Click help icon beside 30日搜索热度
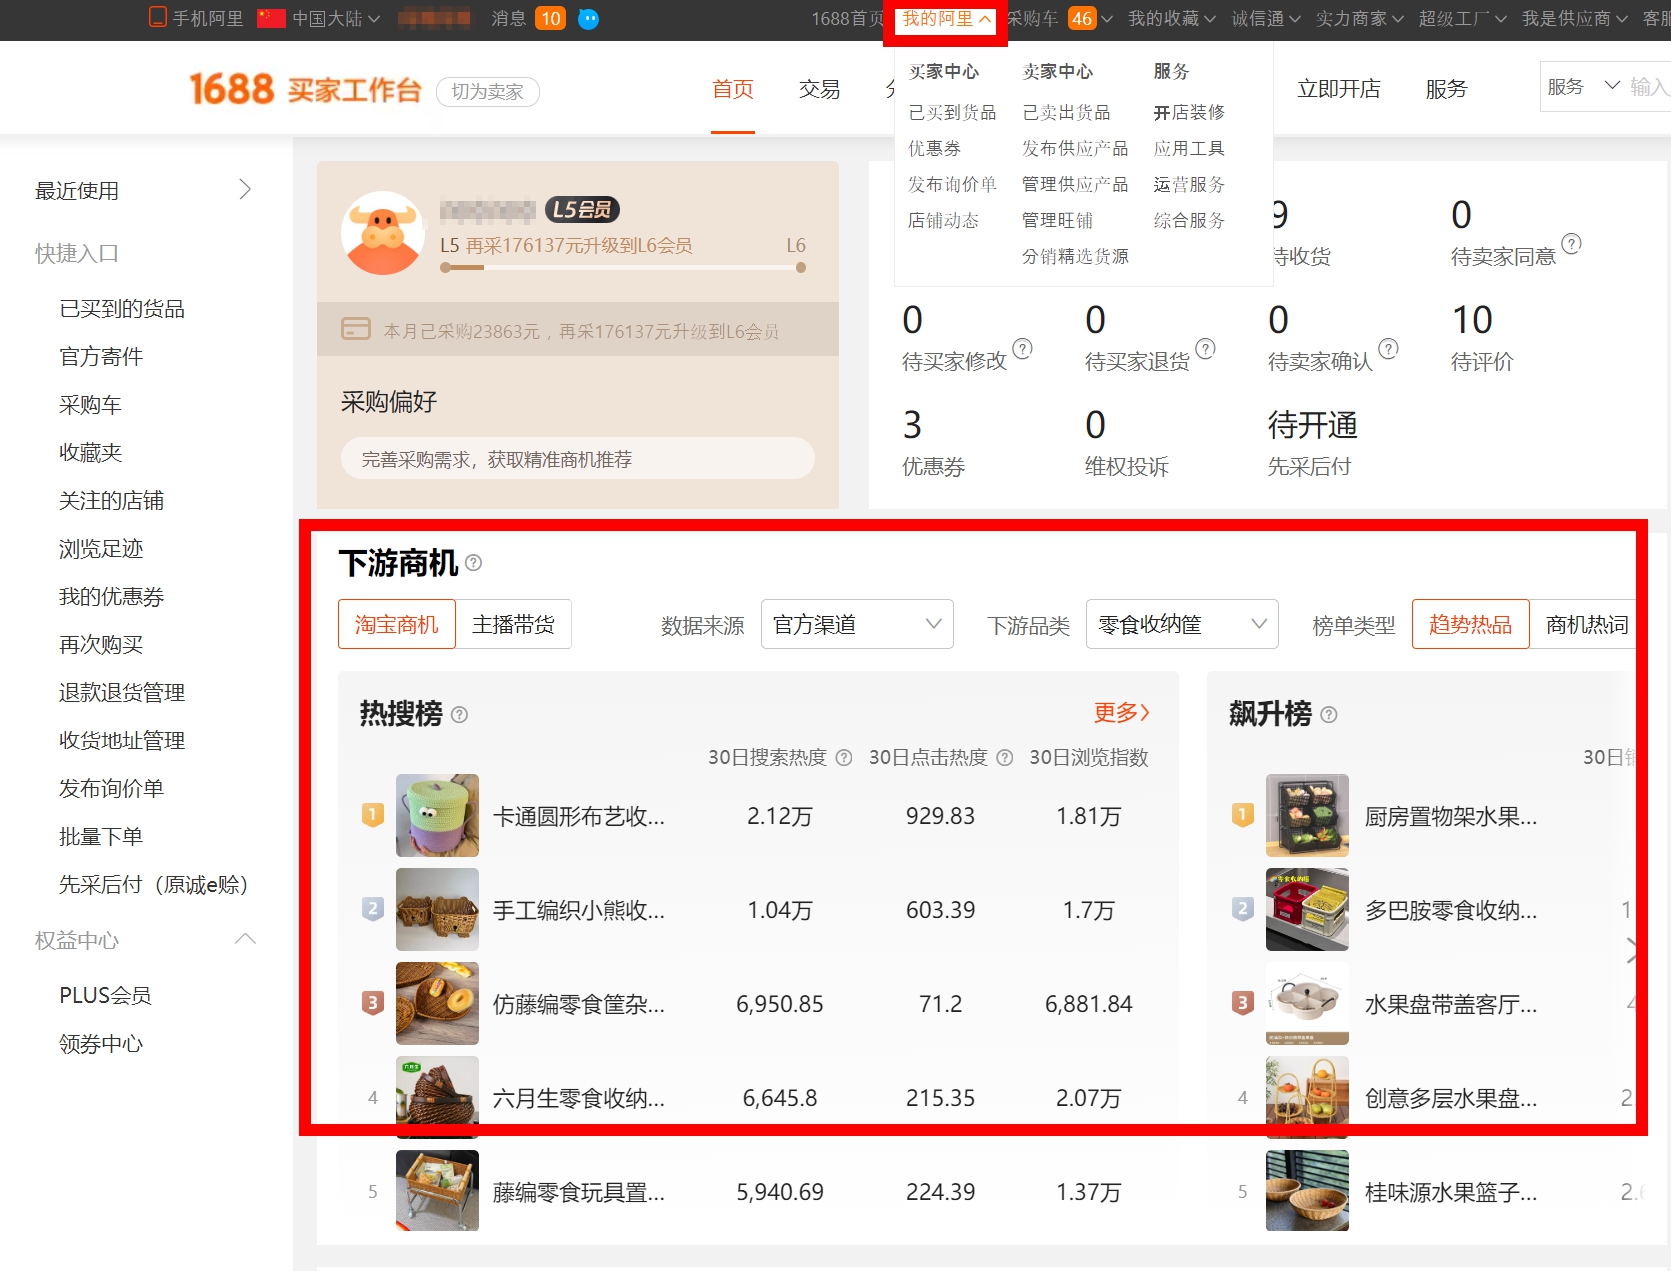The image size is (1671, 1271). [x=844, y=758]
